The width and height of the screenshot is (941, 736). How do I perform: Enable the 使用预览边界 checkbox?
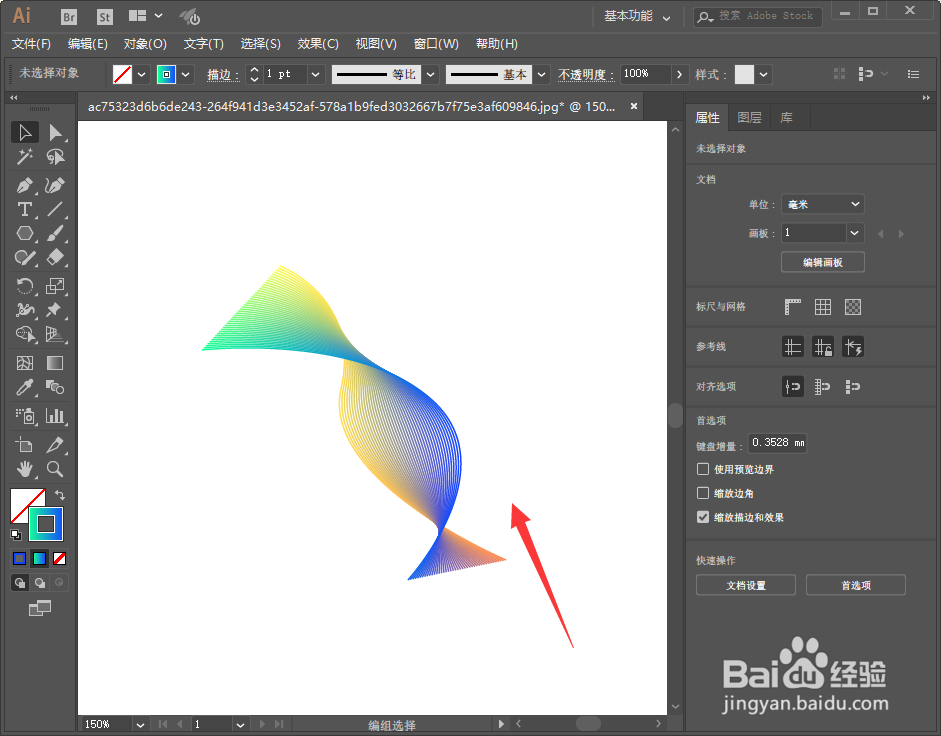click(x=703, y=469)
